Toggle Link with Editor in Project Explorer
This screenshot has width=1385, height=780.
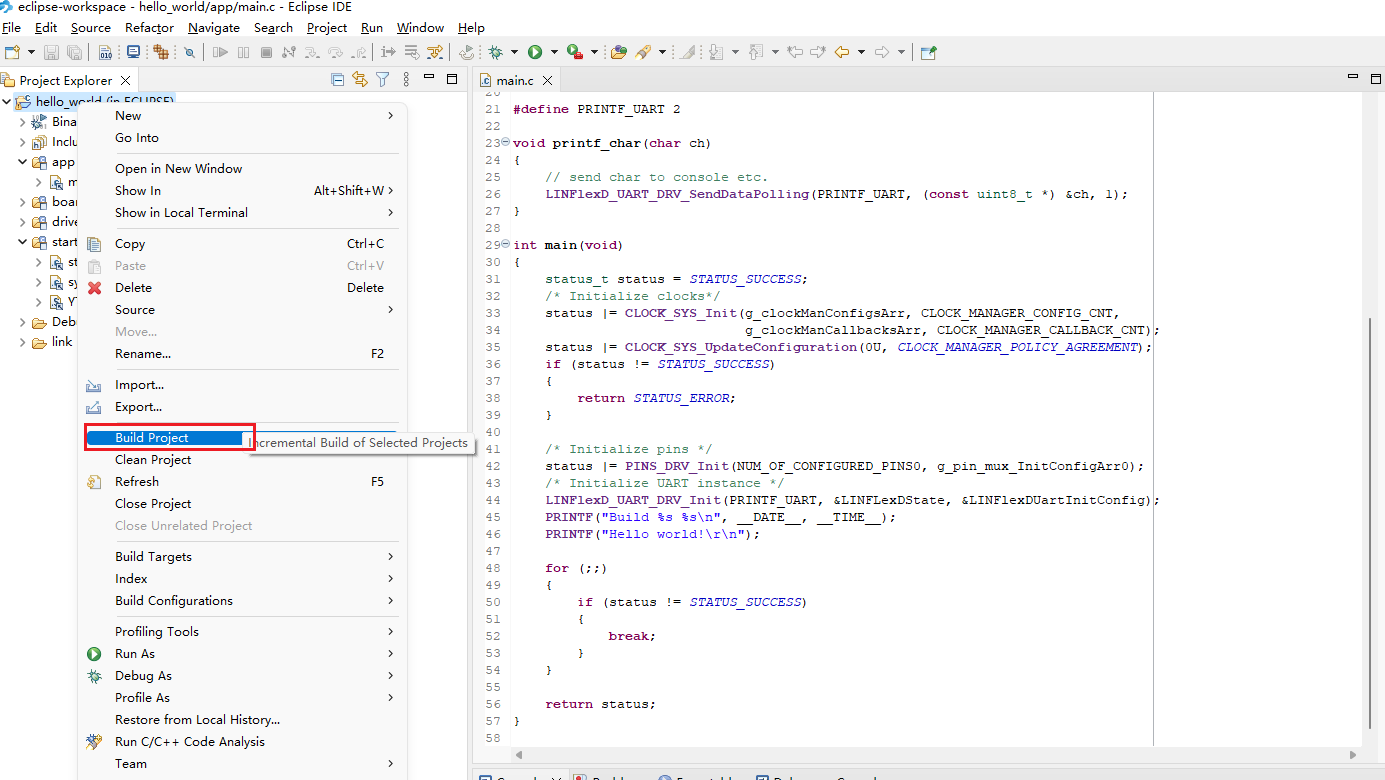click(359, 79)
